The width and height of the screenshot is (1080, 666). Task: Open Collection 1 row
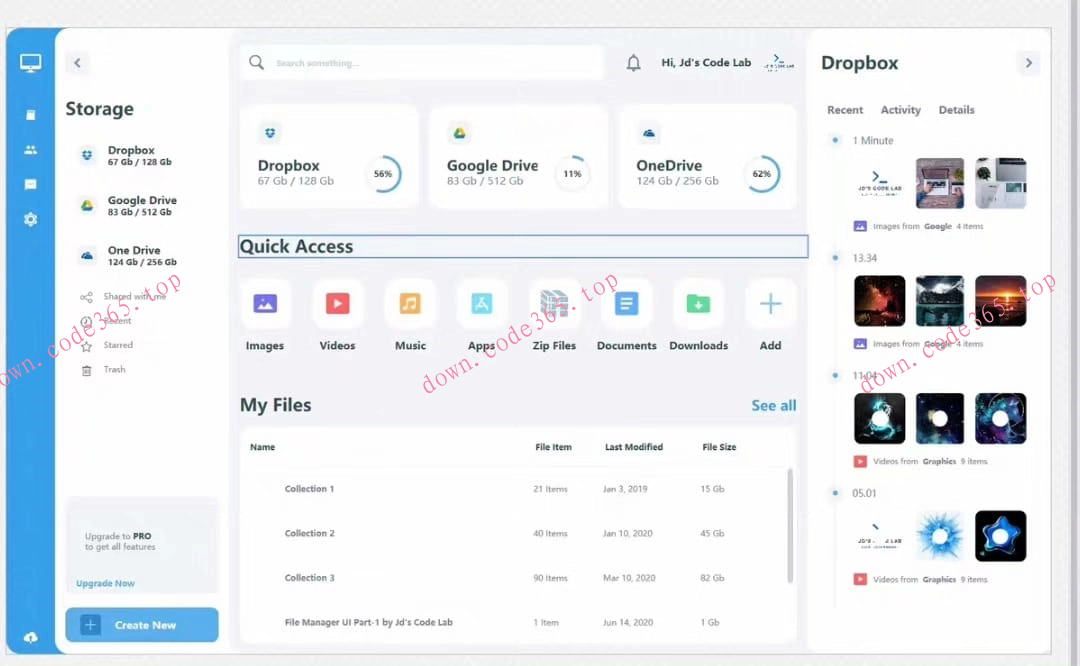click(514, 489)
